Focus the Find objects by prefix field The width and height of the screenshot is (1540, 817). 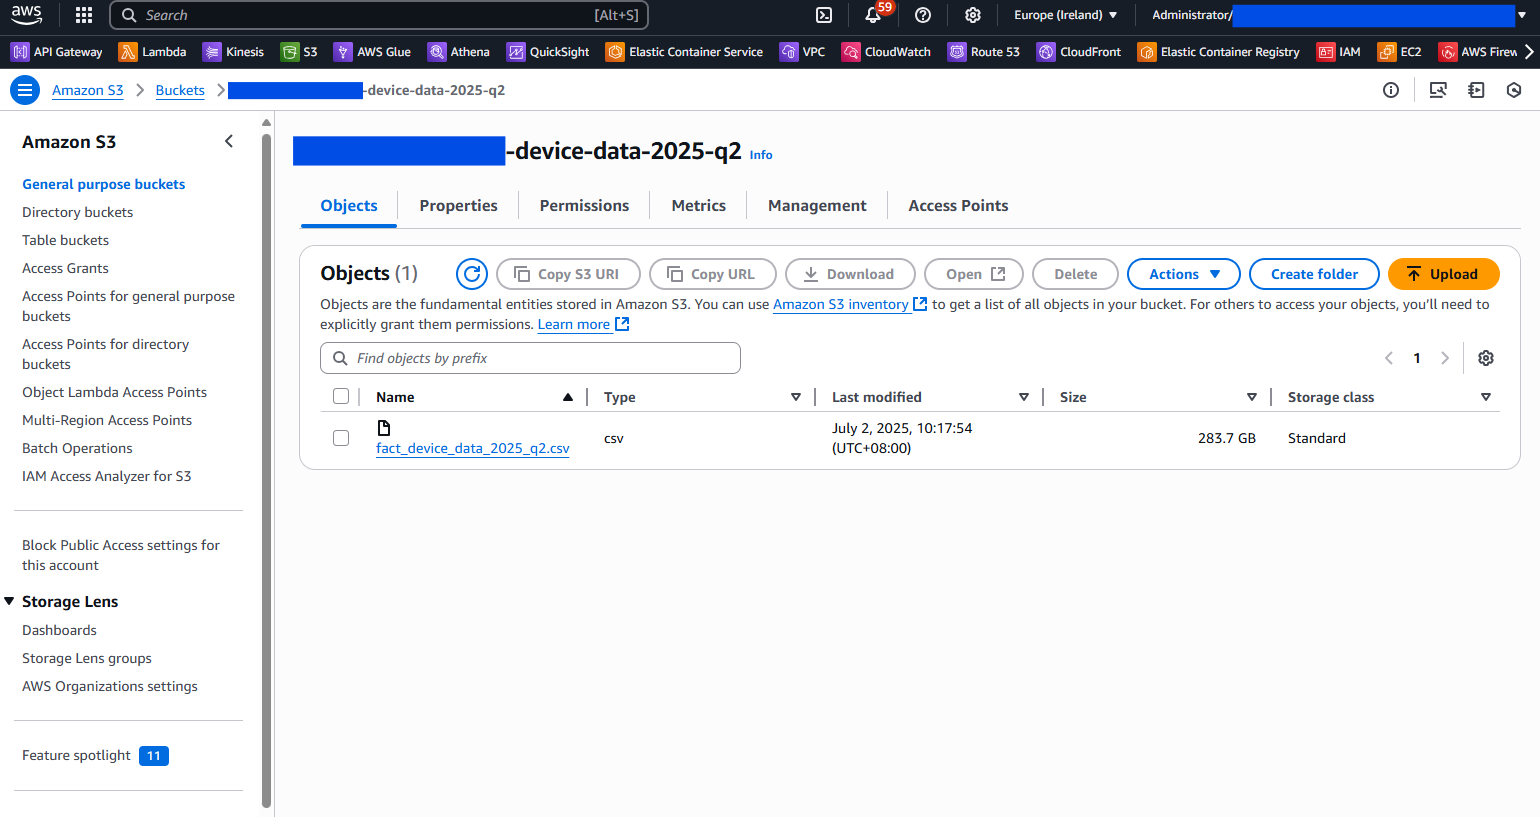[530, 358]
